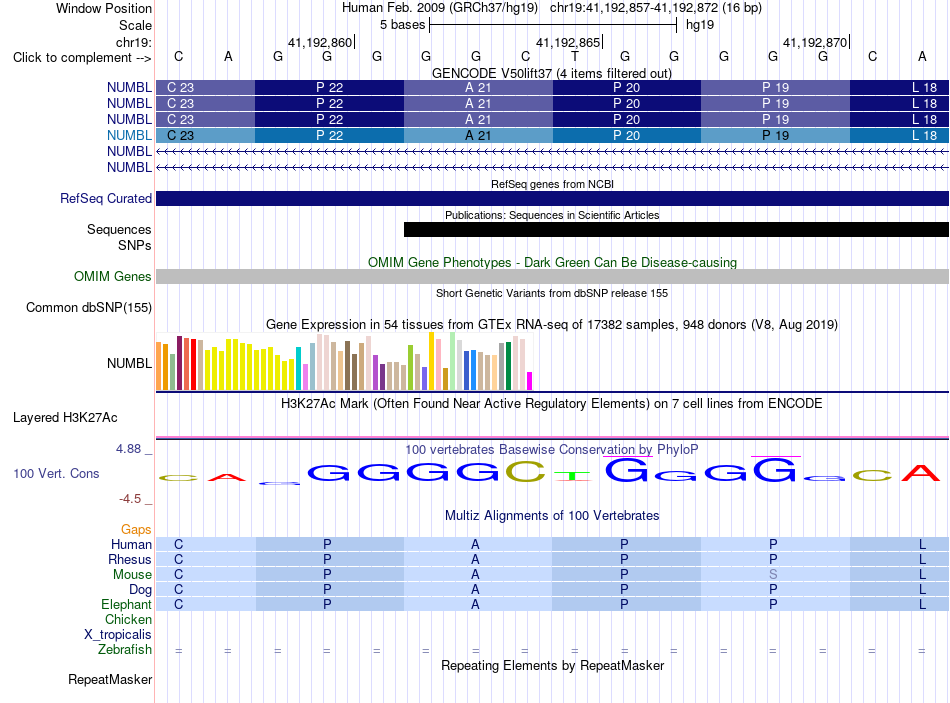Click the A in Rhesus alignment row
Screen dimensions: 950x703
click(x=476, y=559)
